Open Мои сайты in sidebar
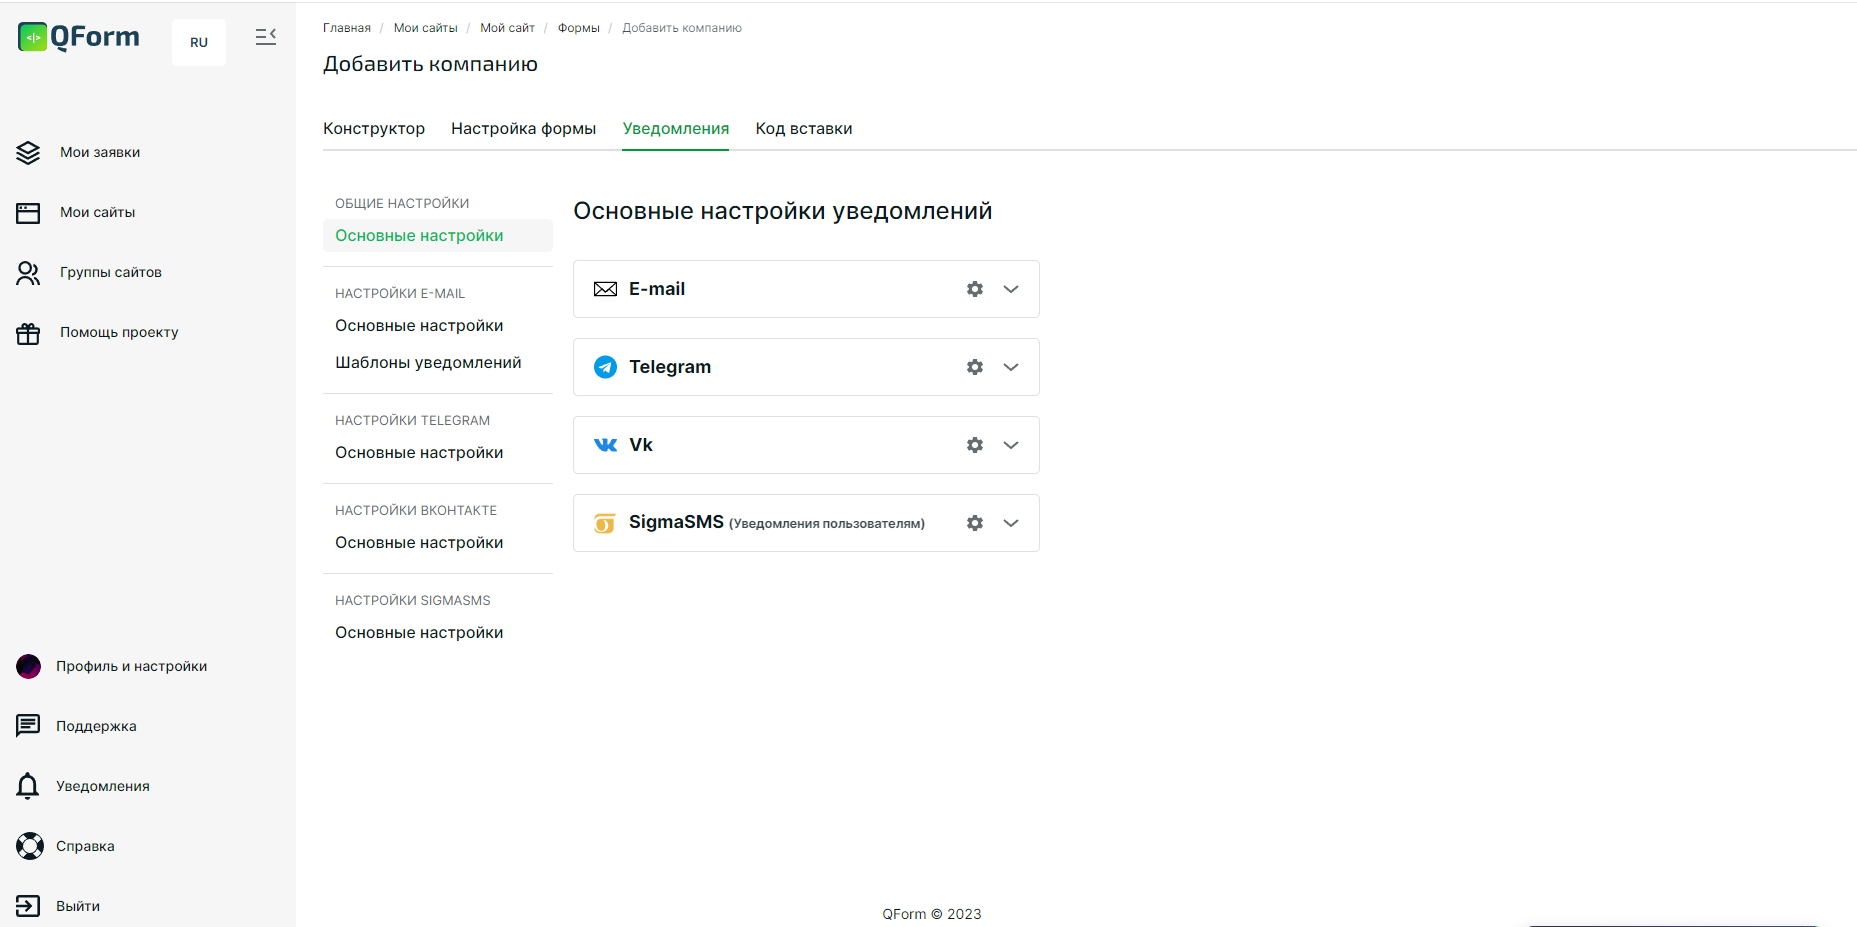Viewport: 1857px width, 927px height. coord(97,212)
